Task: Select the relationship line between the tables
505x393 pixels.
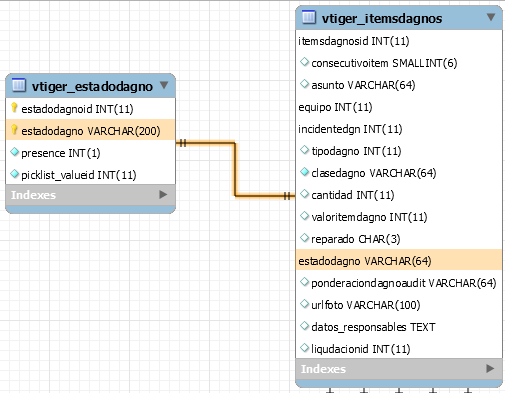Action: pyautogui.click(x=235, y=169)
